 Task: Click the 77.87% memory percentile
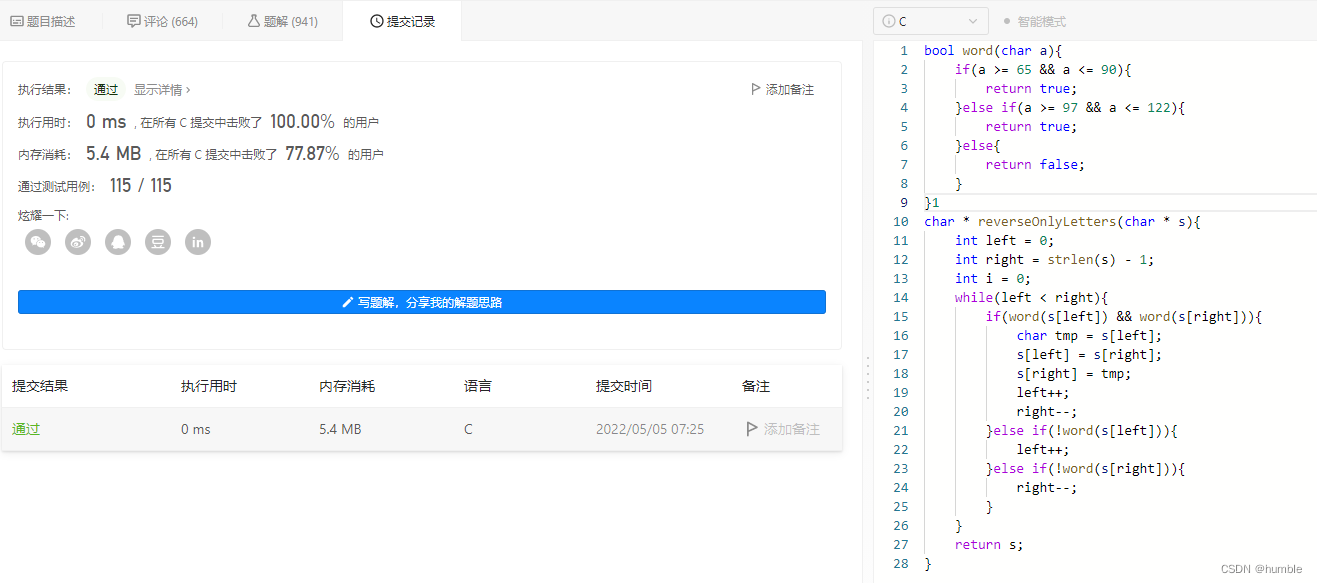(312, 153)
